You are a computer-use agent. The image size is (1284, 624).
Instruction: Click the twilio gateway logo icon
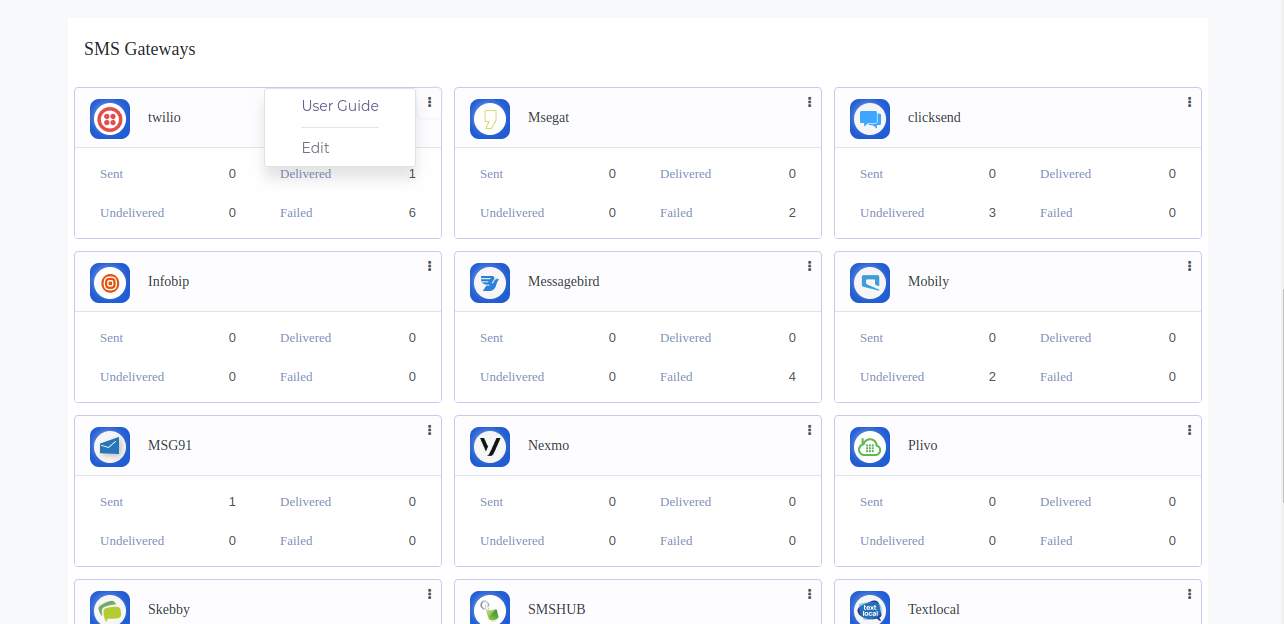click(x=110, y=119)
